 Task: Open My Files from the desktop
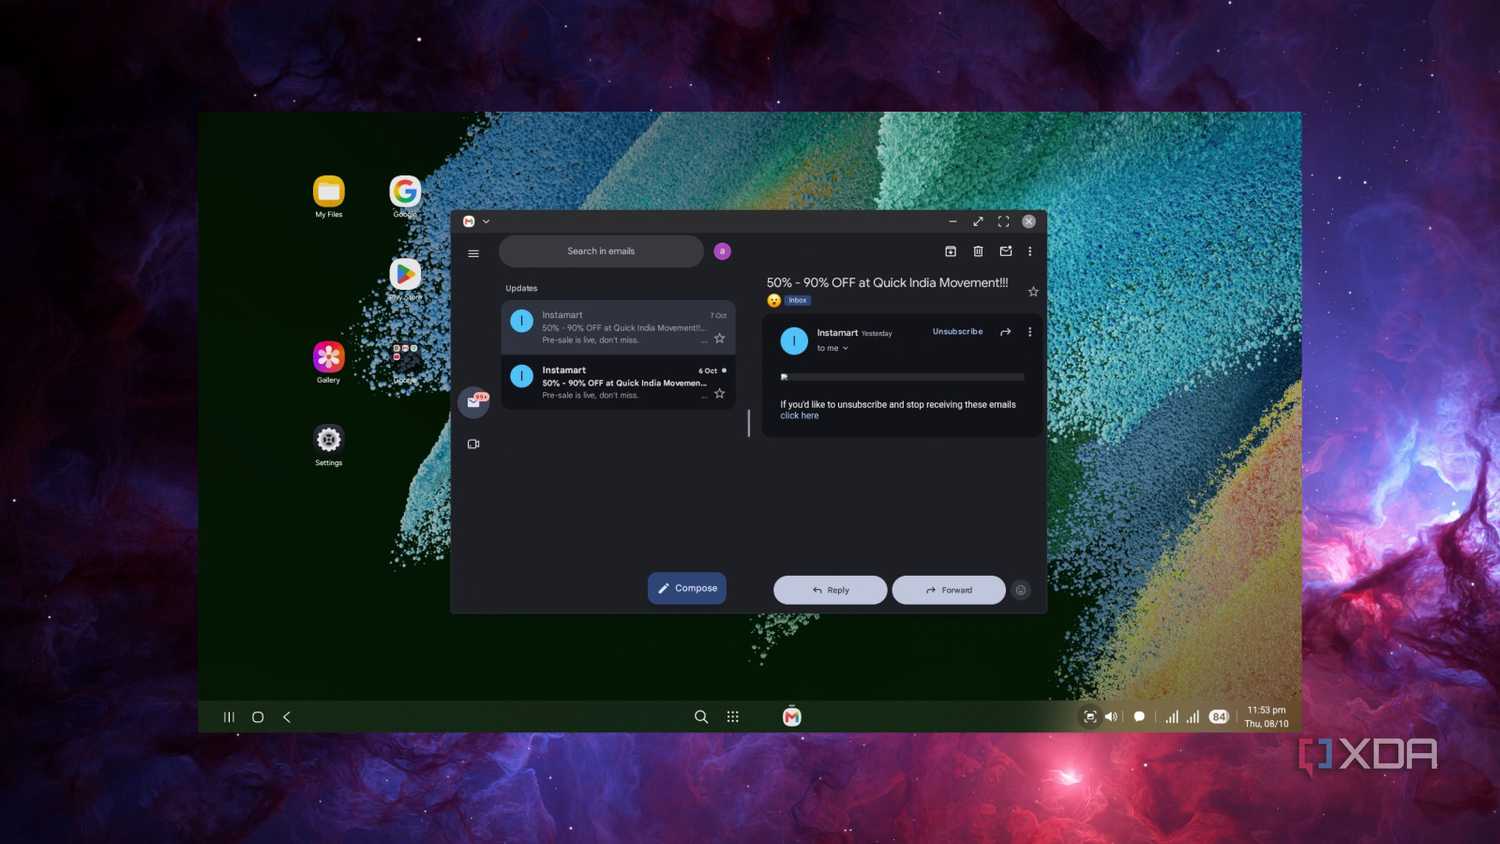pyautogui.click(x=329, y=196)
